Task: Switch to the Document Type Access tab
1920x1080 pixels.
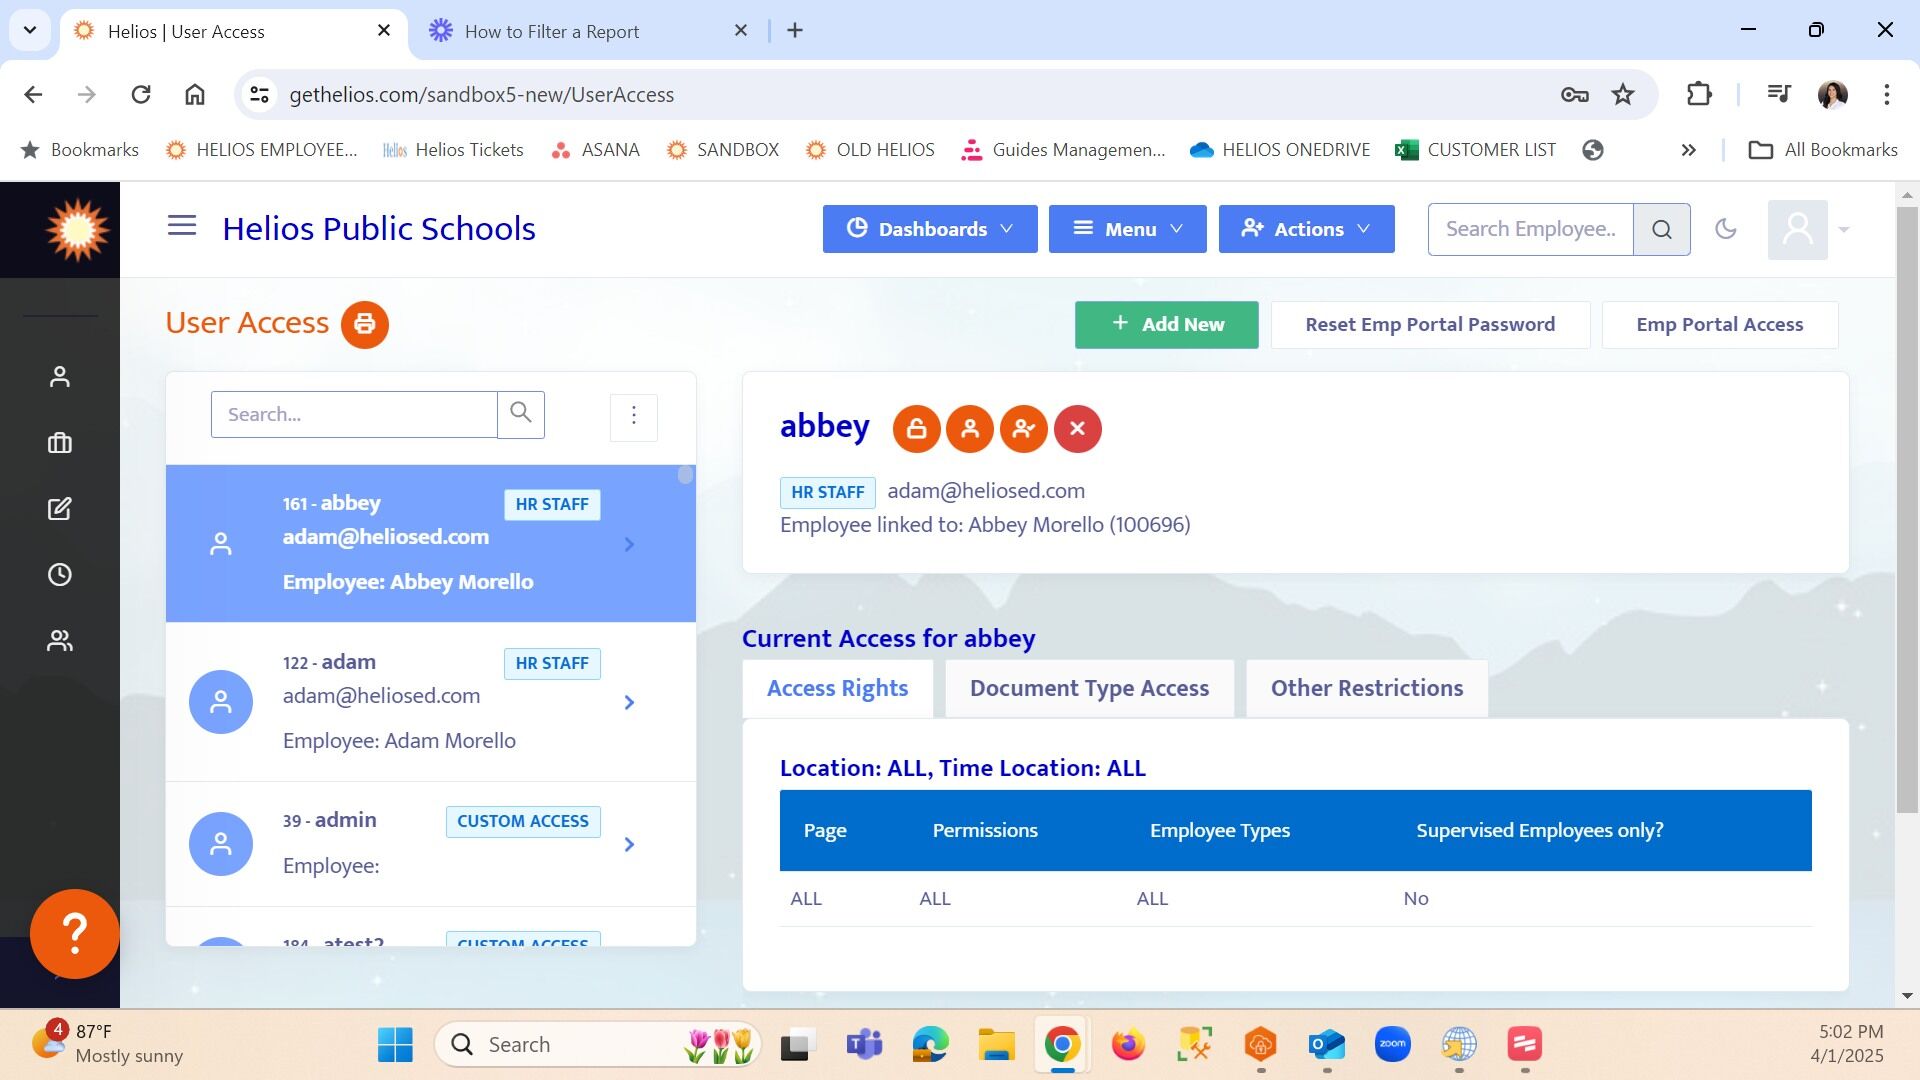Action: pyautogui.click(x=1089, y=688)
